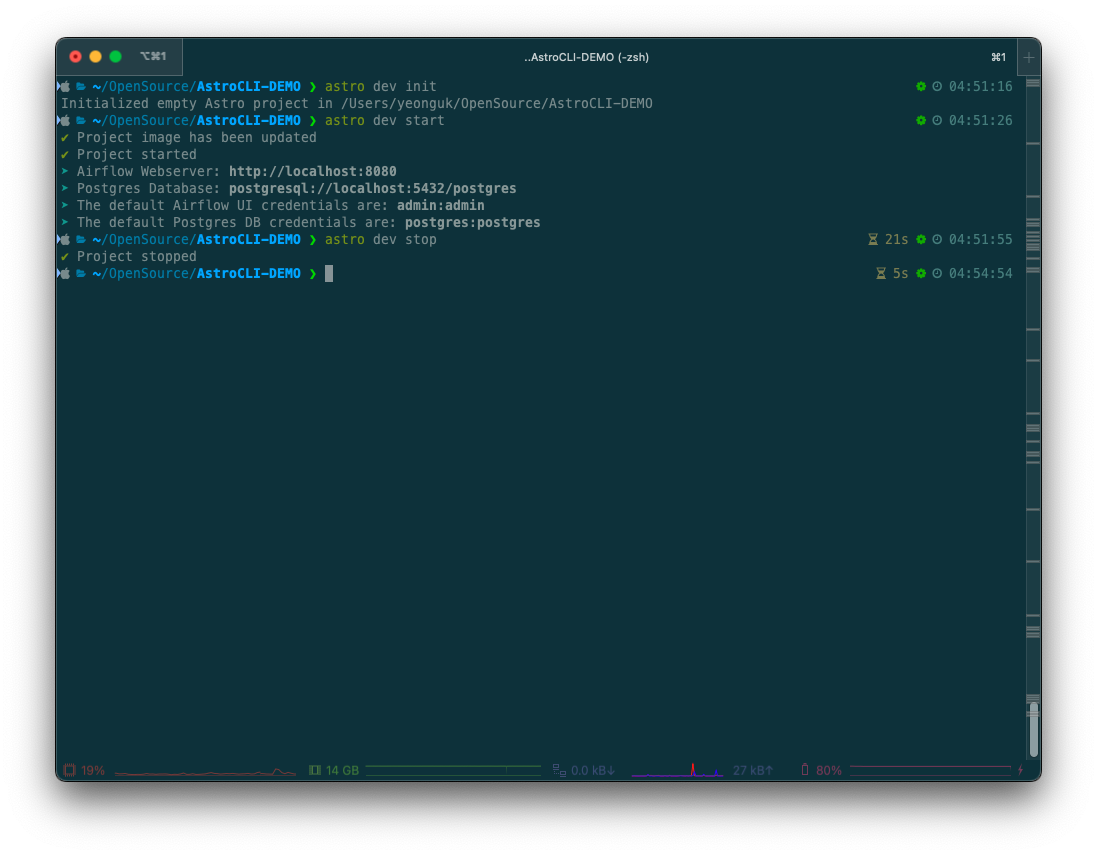
Task: Click the timestamp 04:51:55
Action: 980,239
